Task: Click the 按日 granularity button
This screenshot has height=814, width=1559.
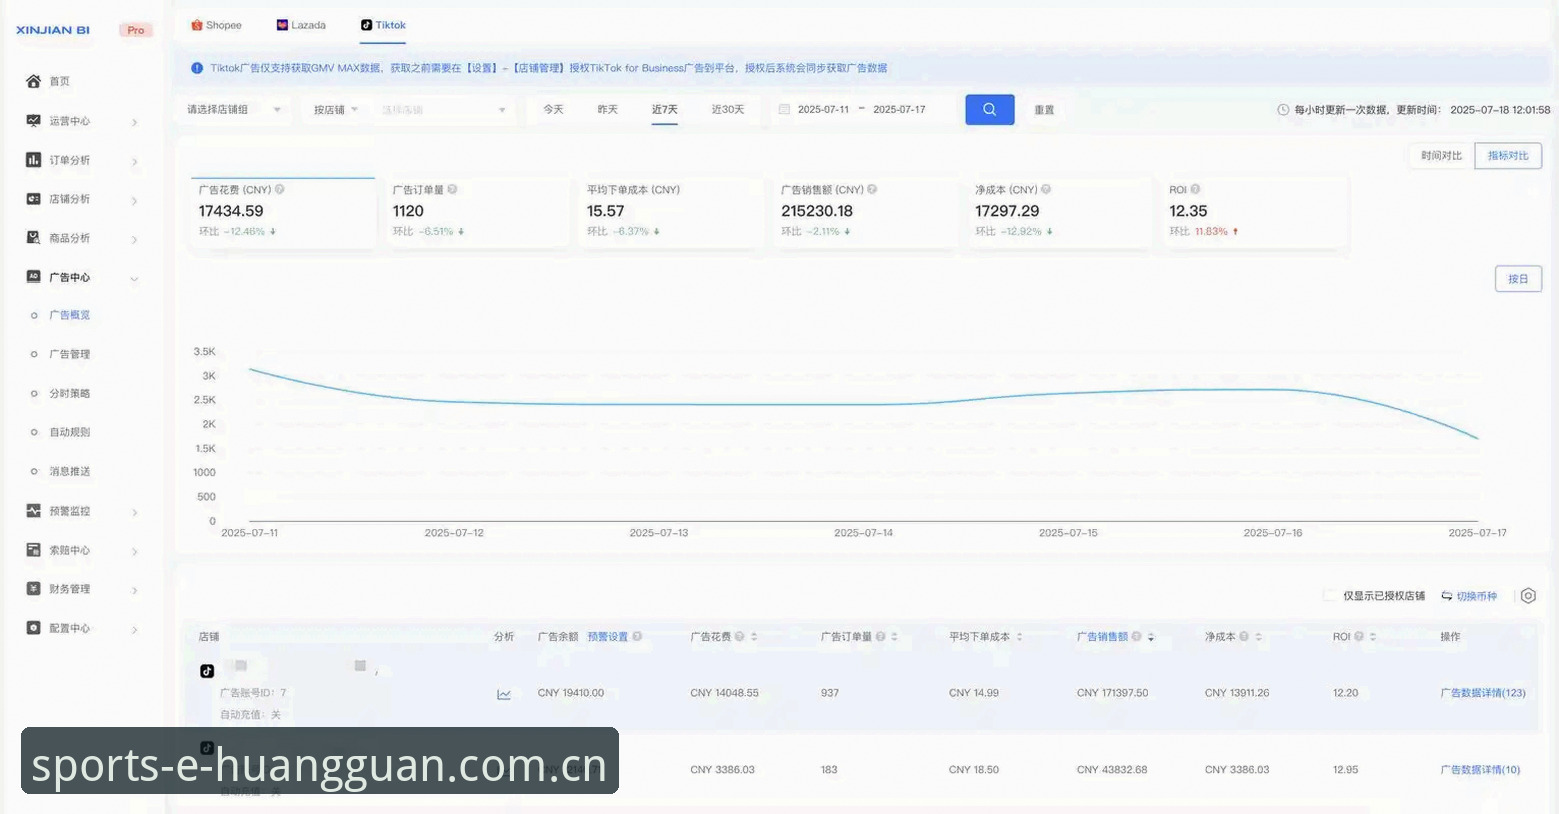Action: pos(1518,279)
